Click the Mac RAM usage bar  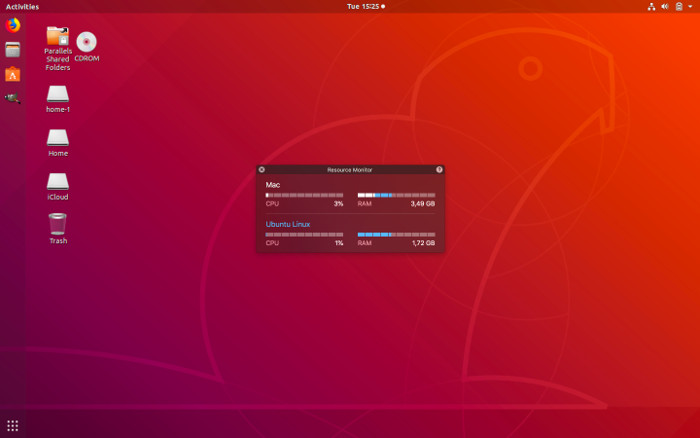tap(396, 195)
